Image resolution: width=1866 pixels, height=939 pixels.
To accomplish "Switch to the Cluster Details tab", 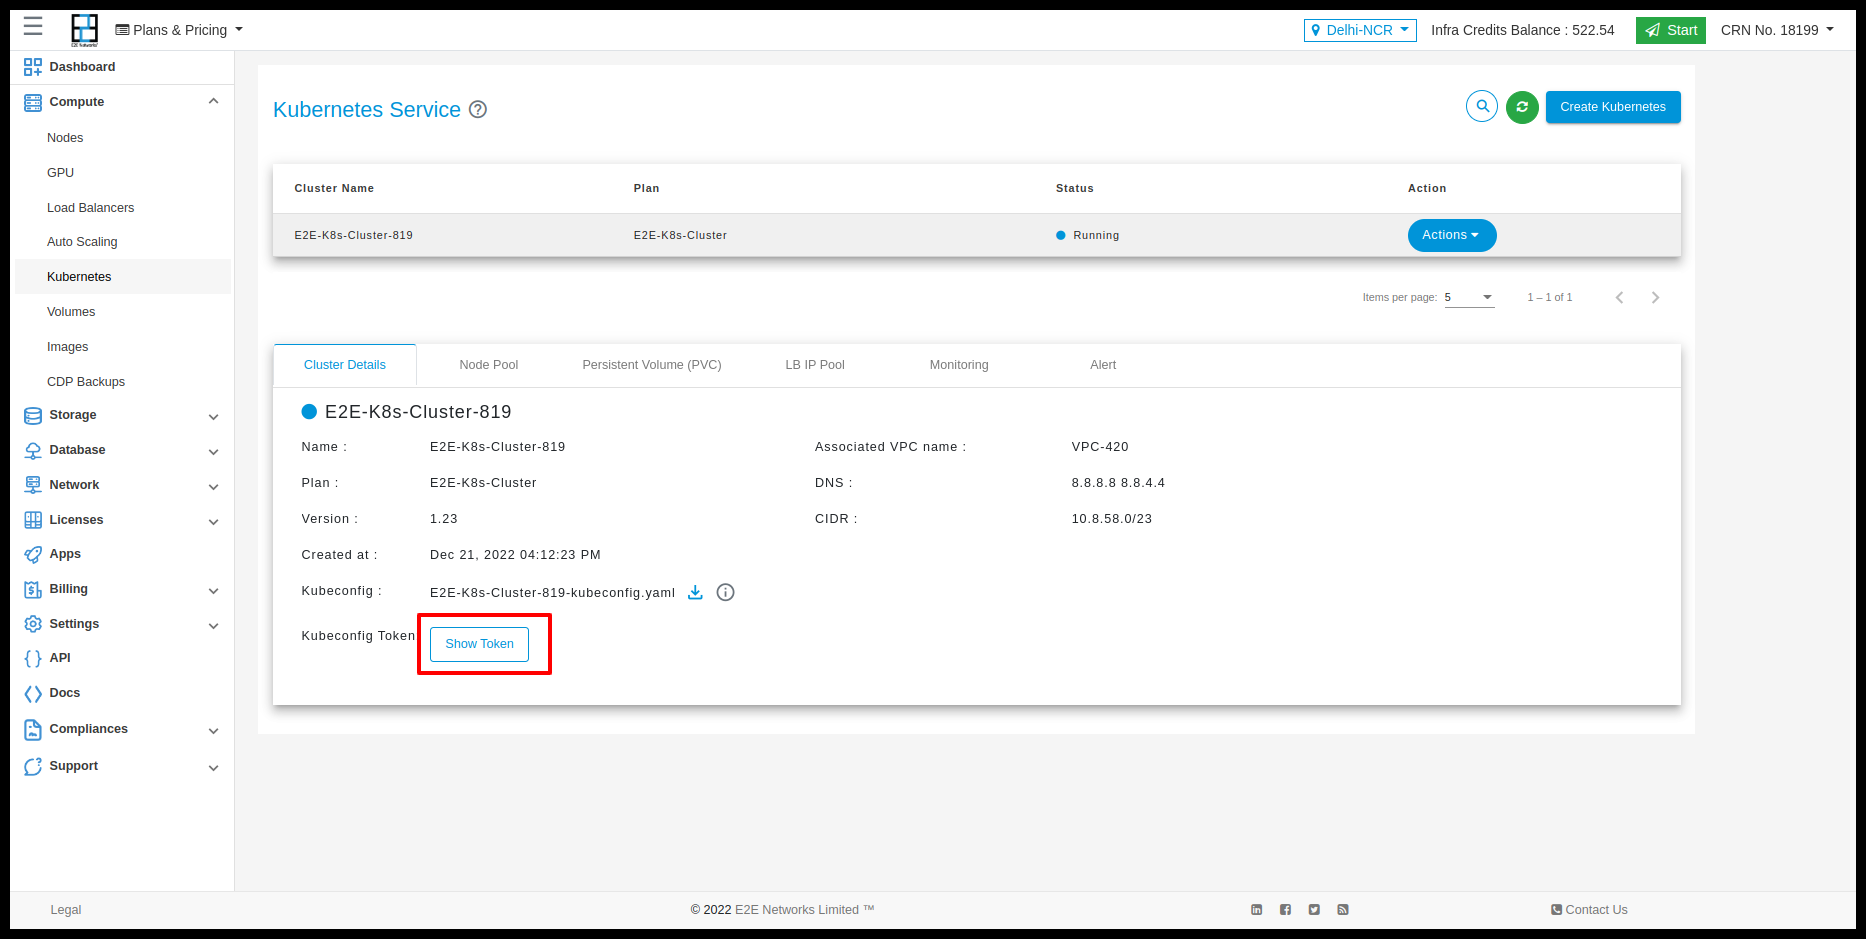I will point(345,365).
